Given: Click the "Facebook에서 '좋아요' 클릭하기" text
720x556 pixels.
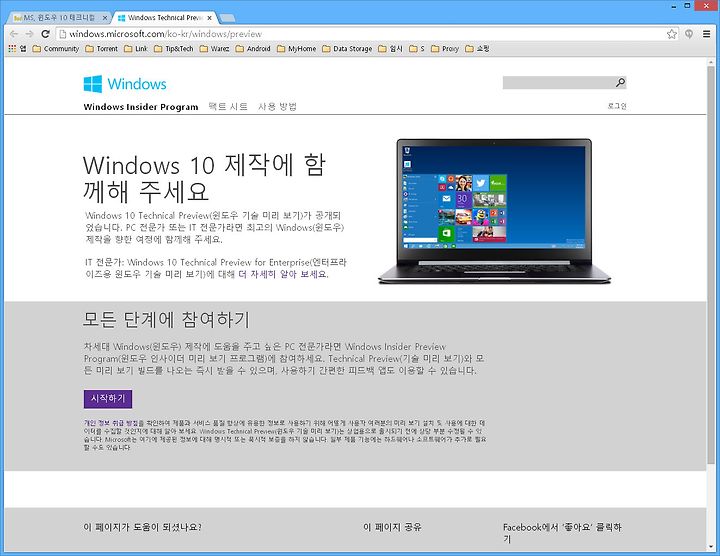Looking at the screenshot, I should (x=562, y=533).
